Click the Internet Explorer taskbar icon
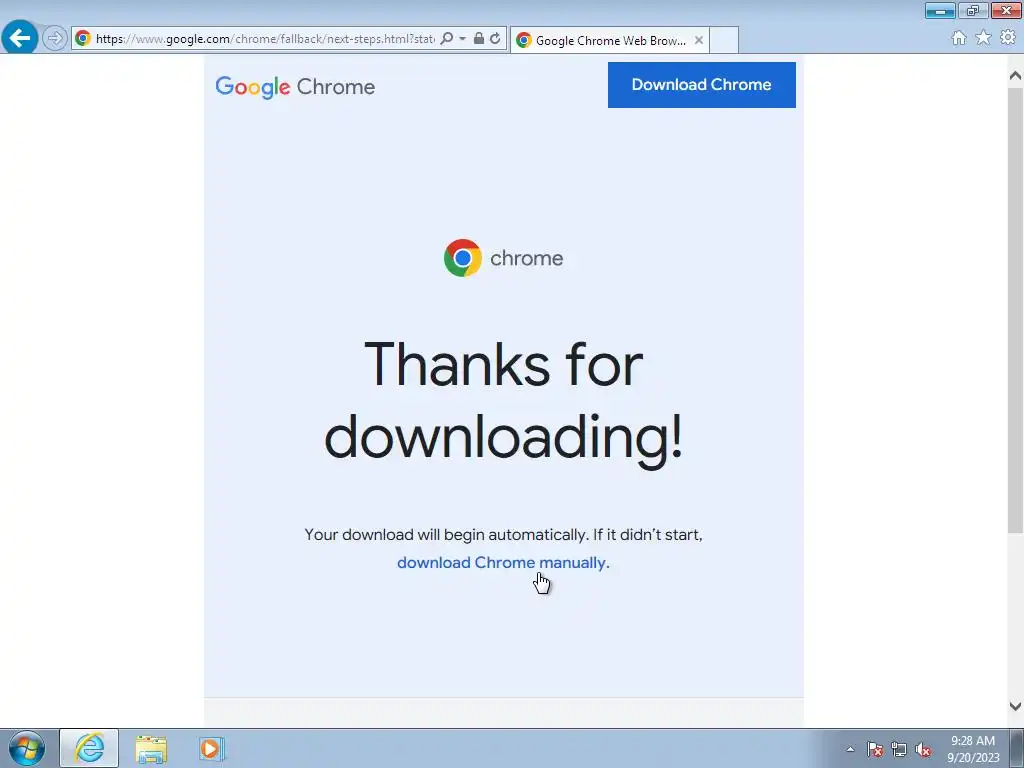The image size is (1024, 768). click(89, 748)
